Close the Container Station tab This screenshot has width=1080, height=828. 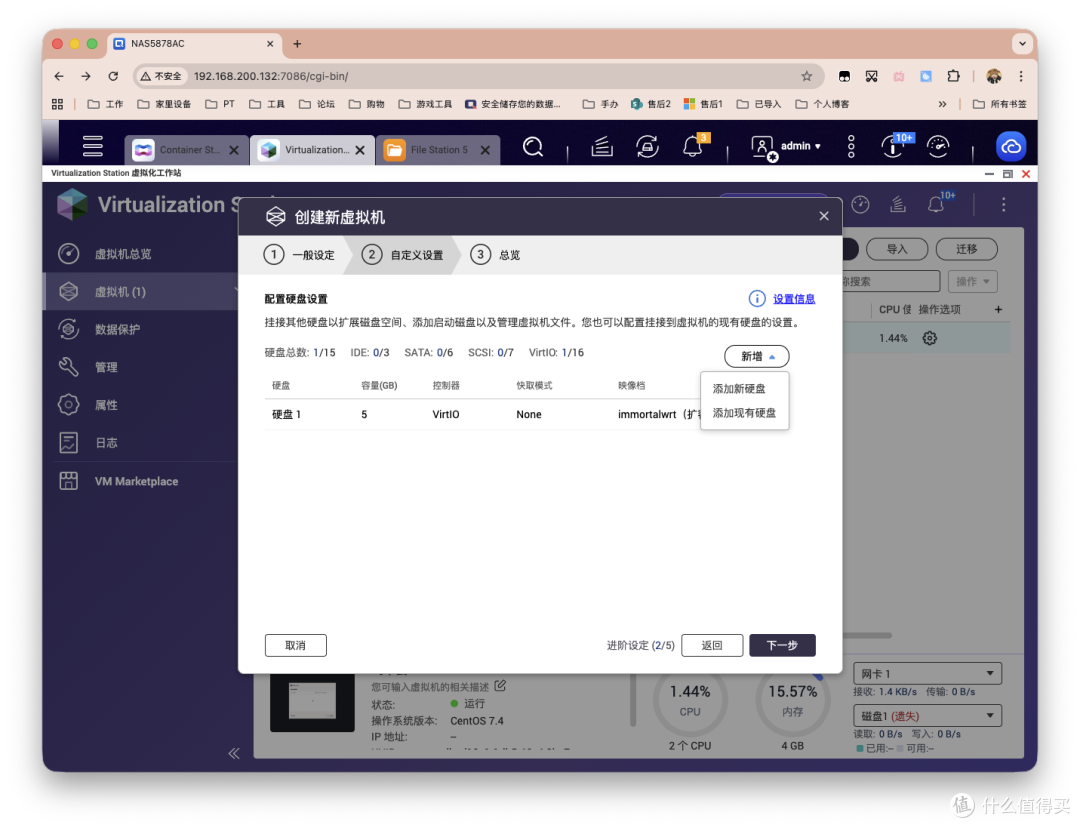234,150
